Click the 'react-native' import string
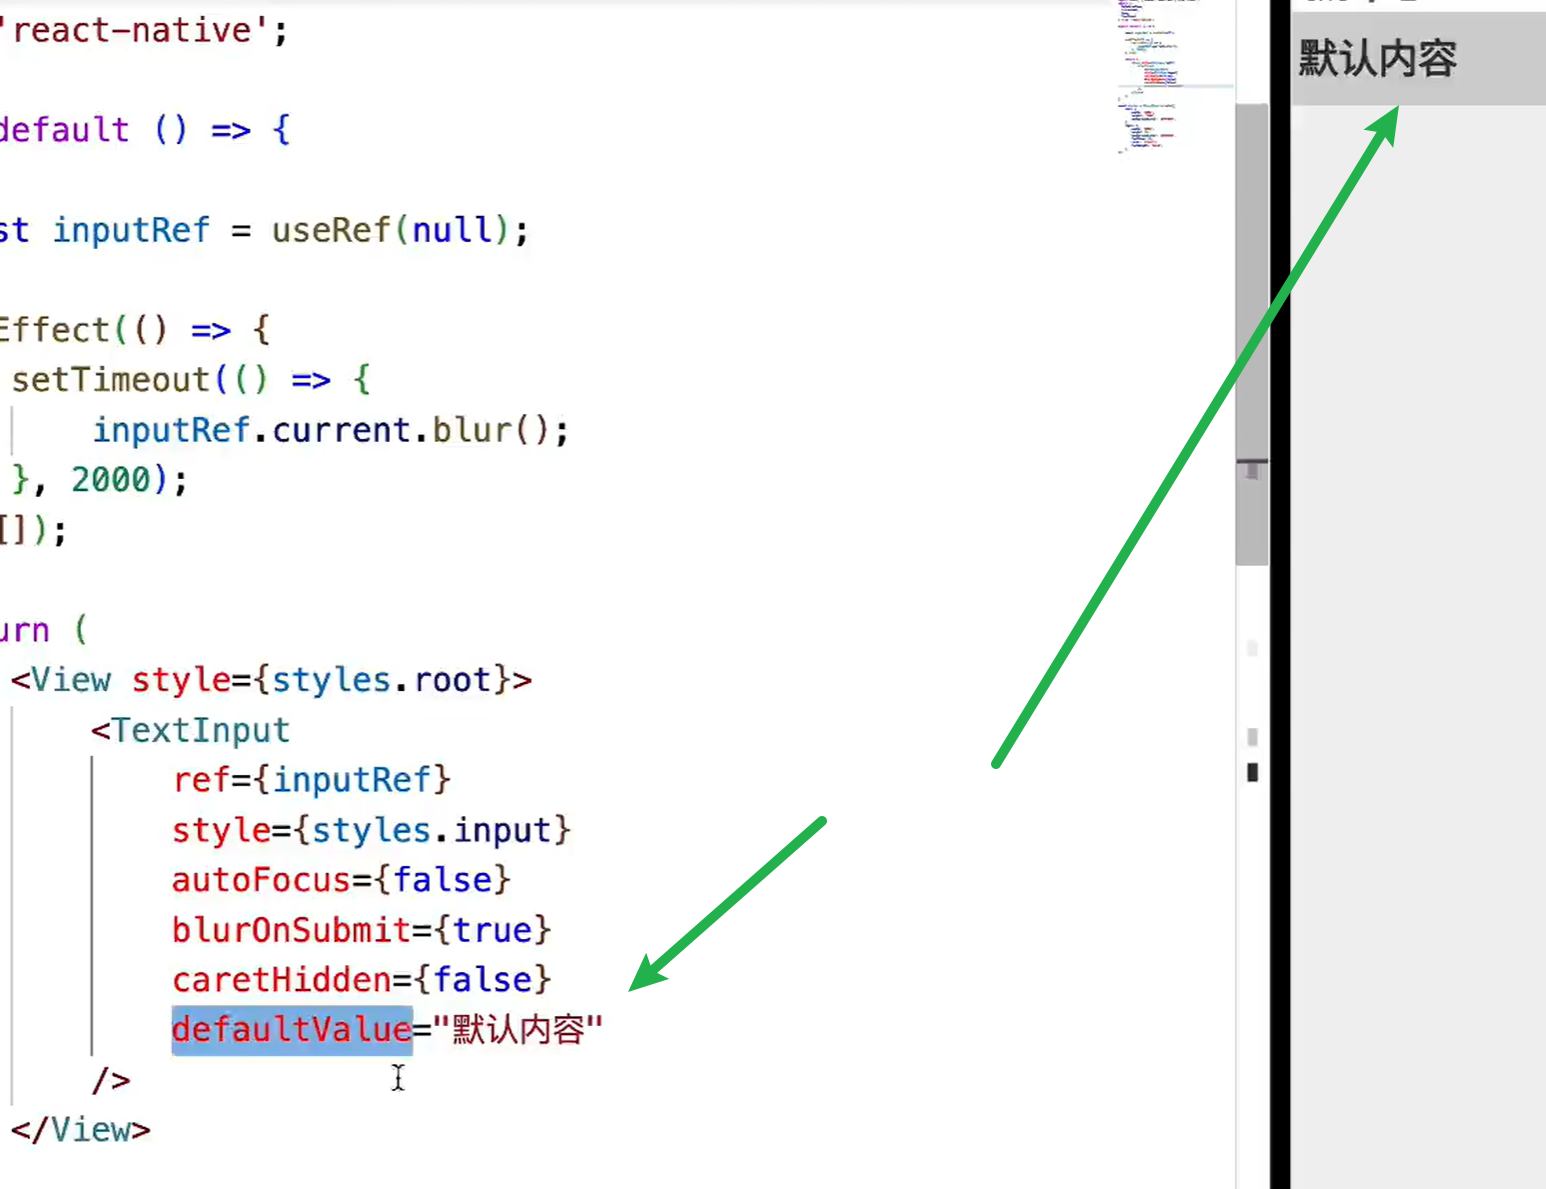This screenshot has width=1546, height=1189. click(x=135, y=30)
